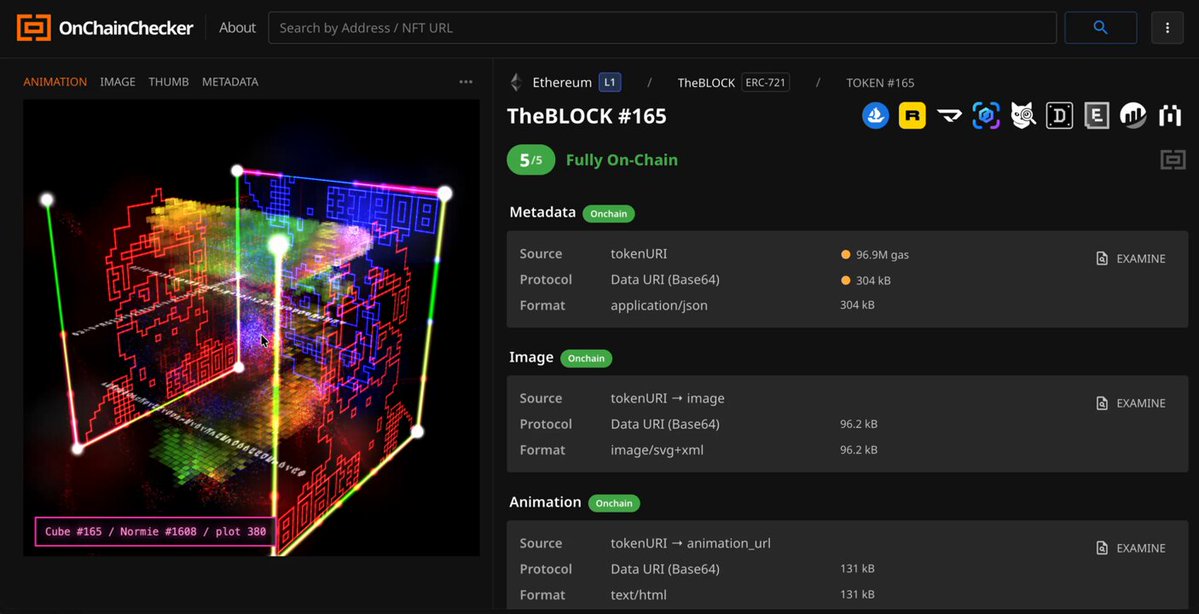Open the yellow Rarible icon
This screenshot has height=614, width=1199.
pos(912,115)
